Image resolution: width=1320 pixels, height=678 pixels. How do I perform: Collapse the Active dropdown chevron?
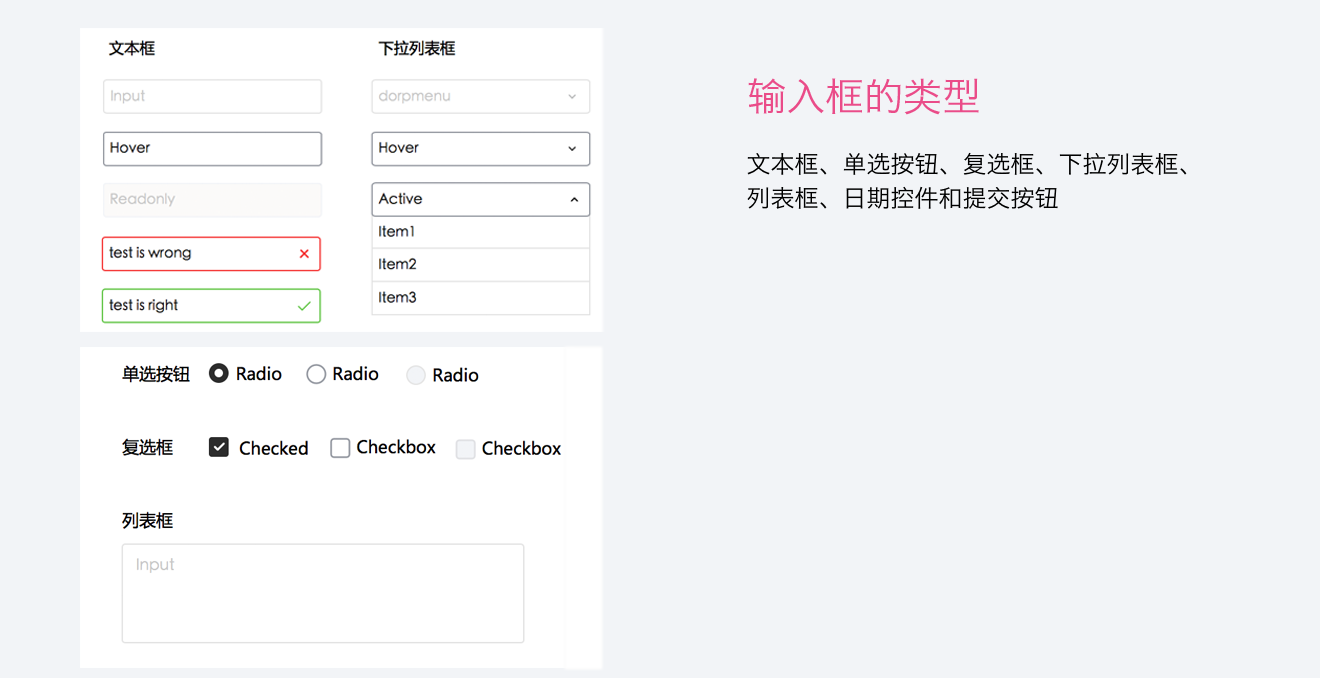click(x=574, y=200)
